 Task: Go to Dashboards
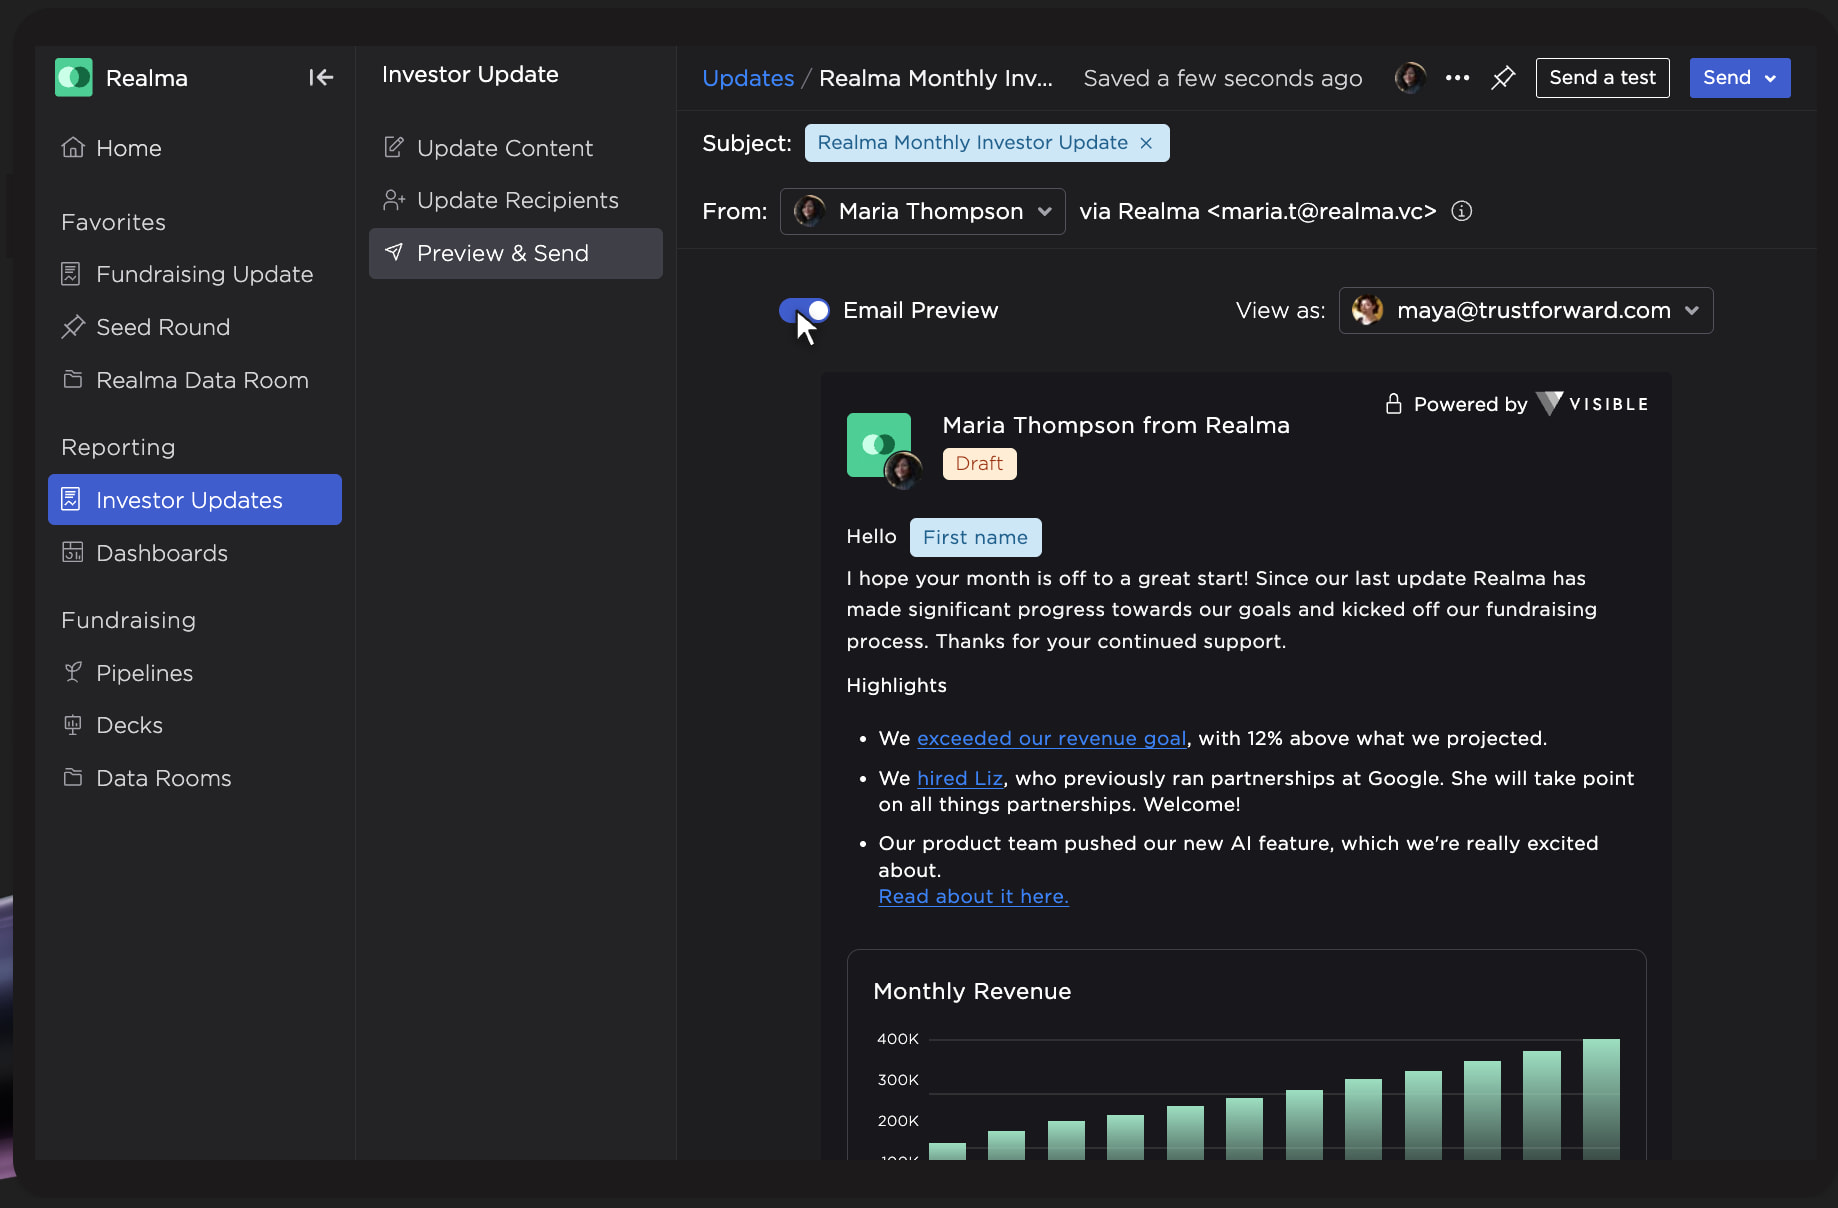[x=195, y=553]
